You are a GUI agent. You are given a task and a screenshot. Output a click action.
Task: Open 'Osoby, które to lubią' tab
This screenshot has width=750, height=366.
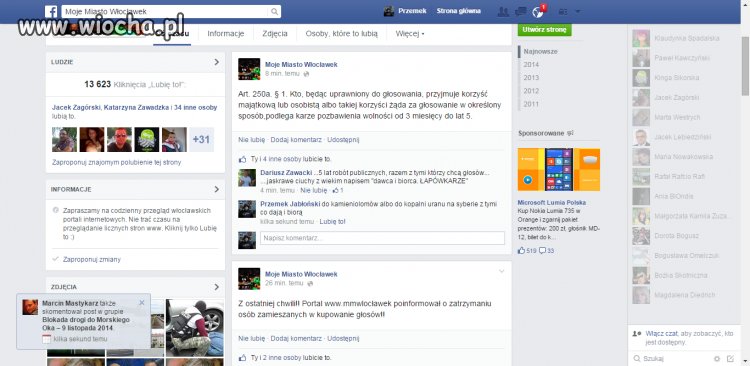tap(342, 33)
